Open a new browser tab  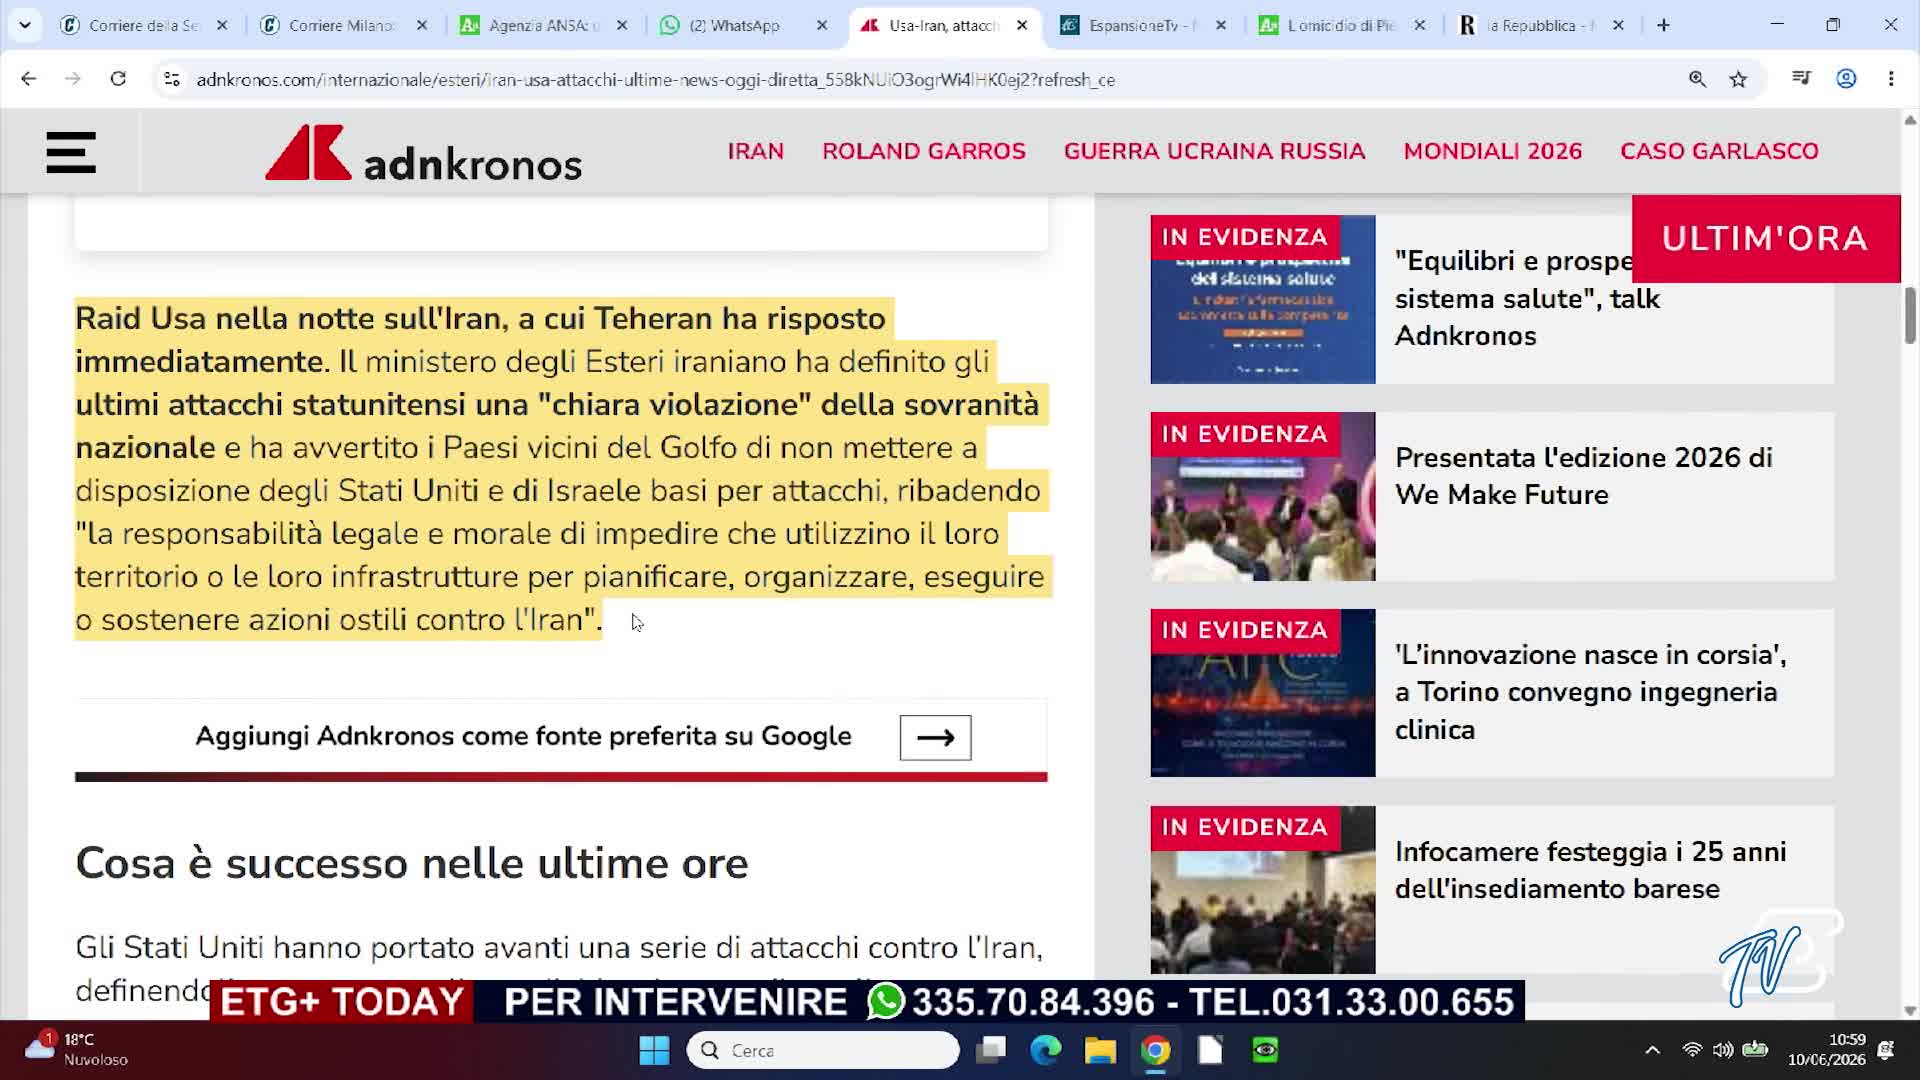point(1663,25)
